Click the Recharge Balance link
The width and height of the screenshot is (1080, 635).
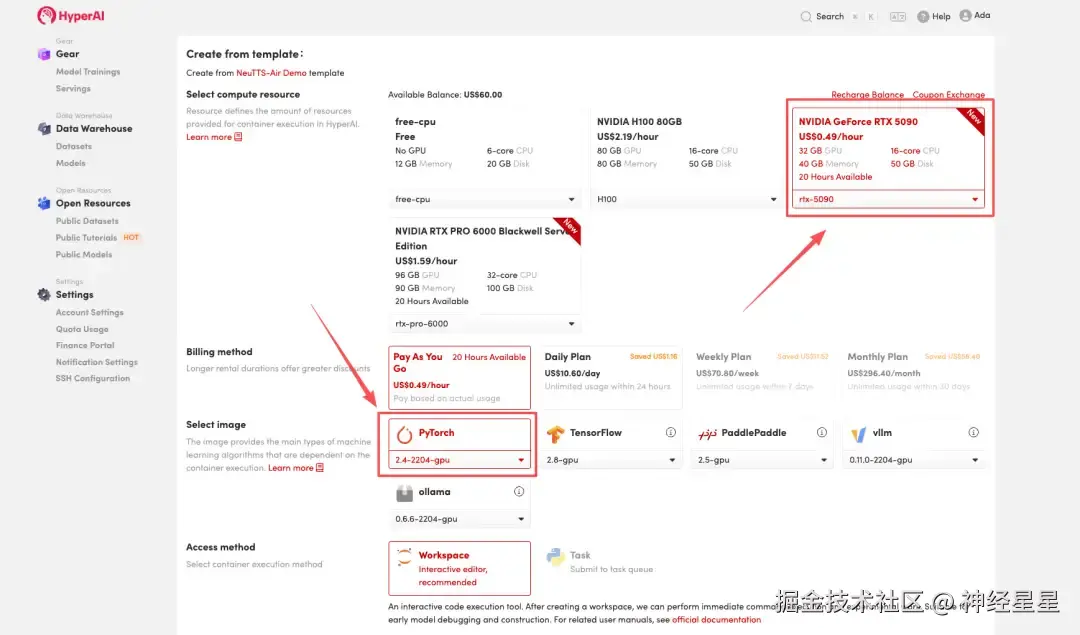click(867, 95)
